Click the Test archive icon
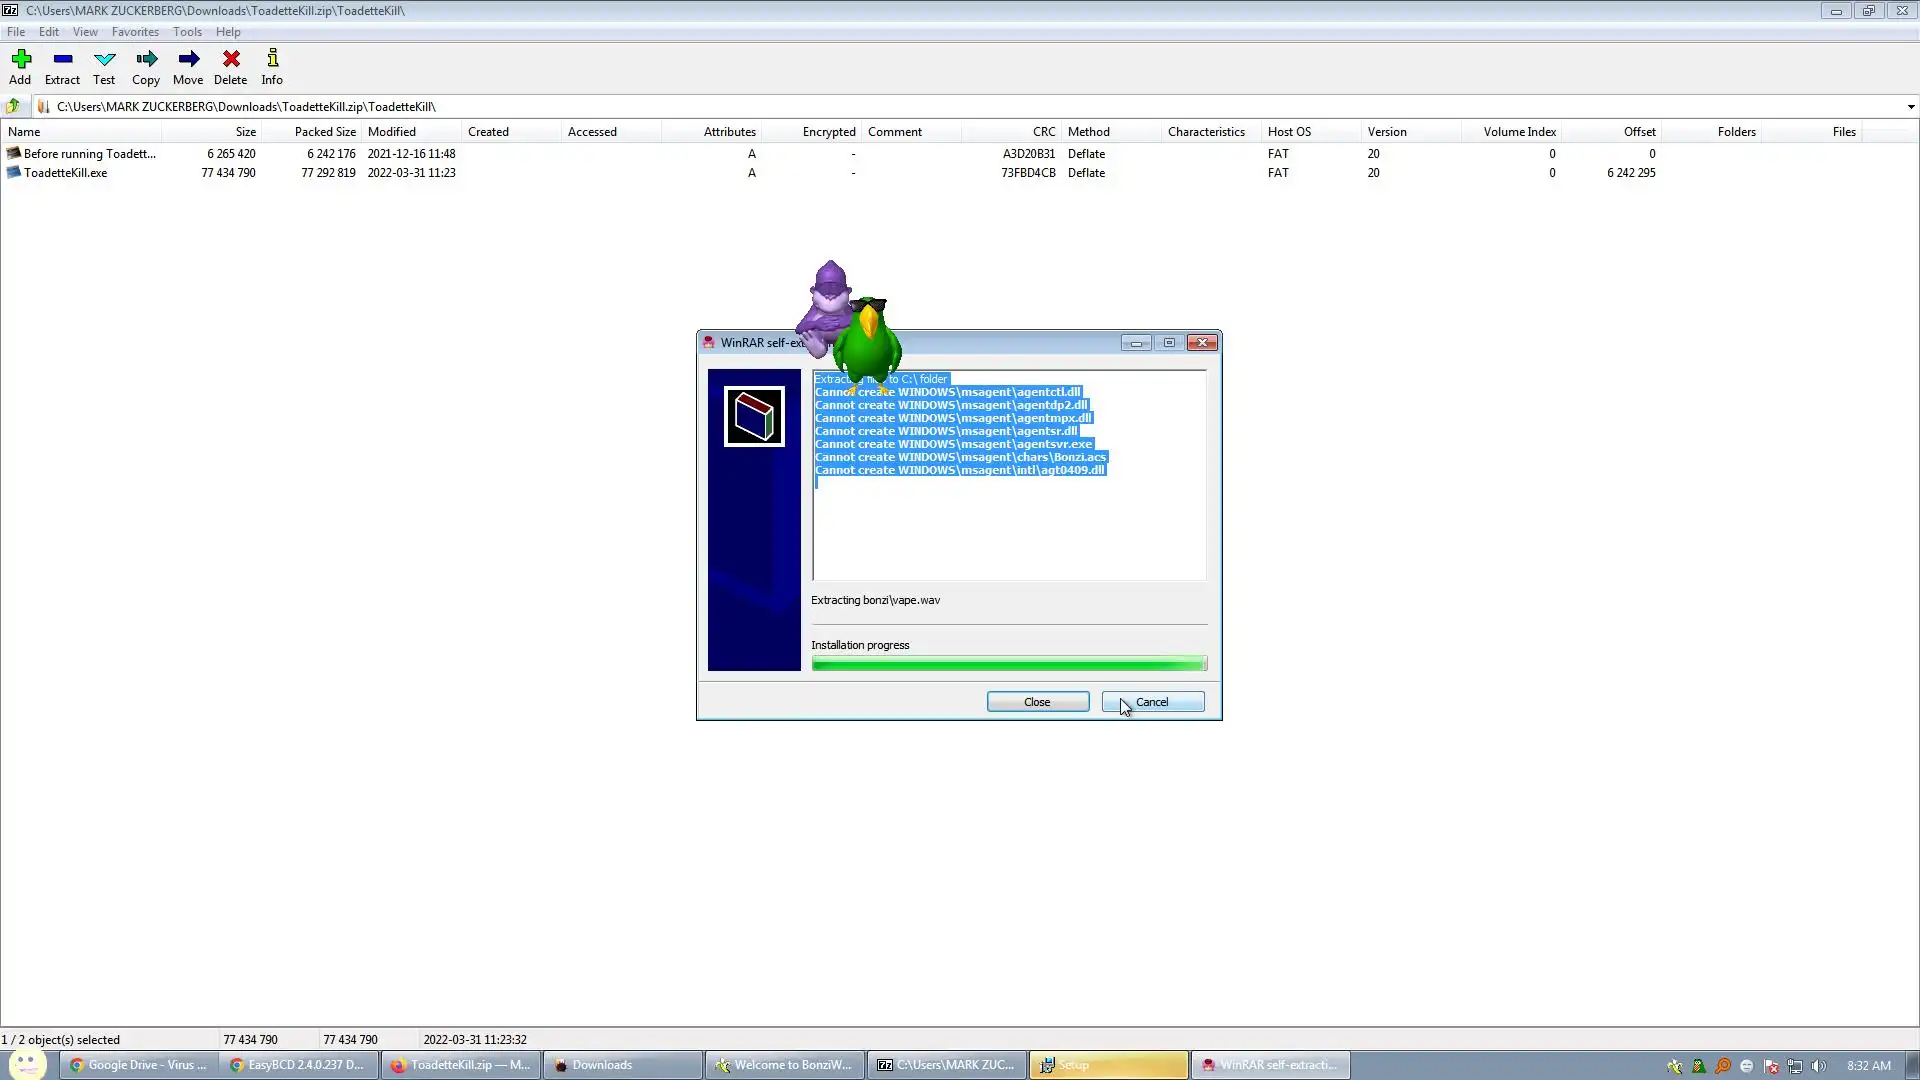1920x1080 pixels. (x=104, y=66)
